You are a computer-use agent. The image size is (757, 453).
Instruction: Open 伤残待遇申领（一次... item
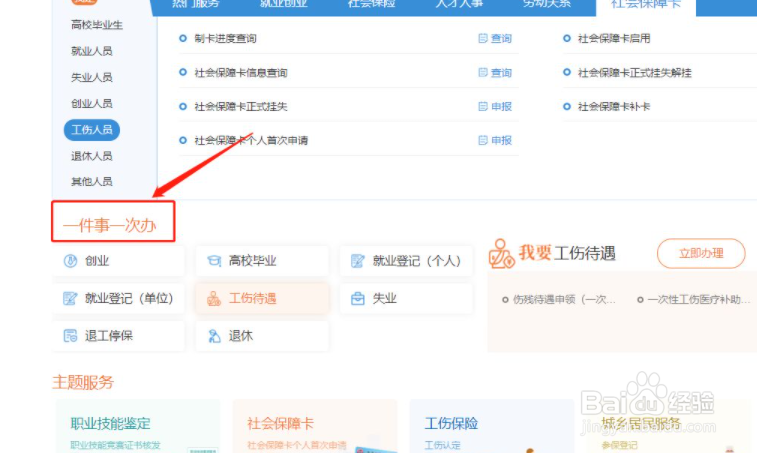coord(563,299)
